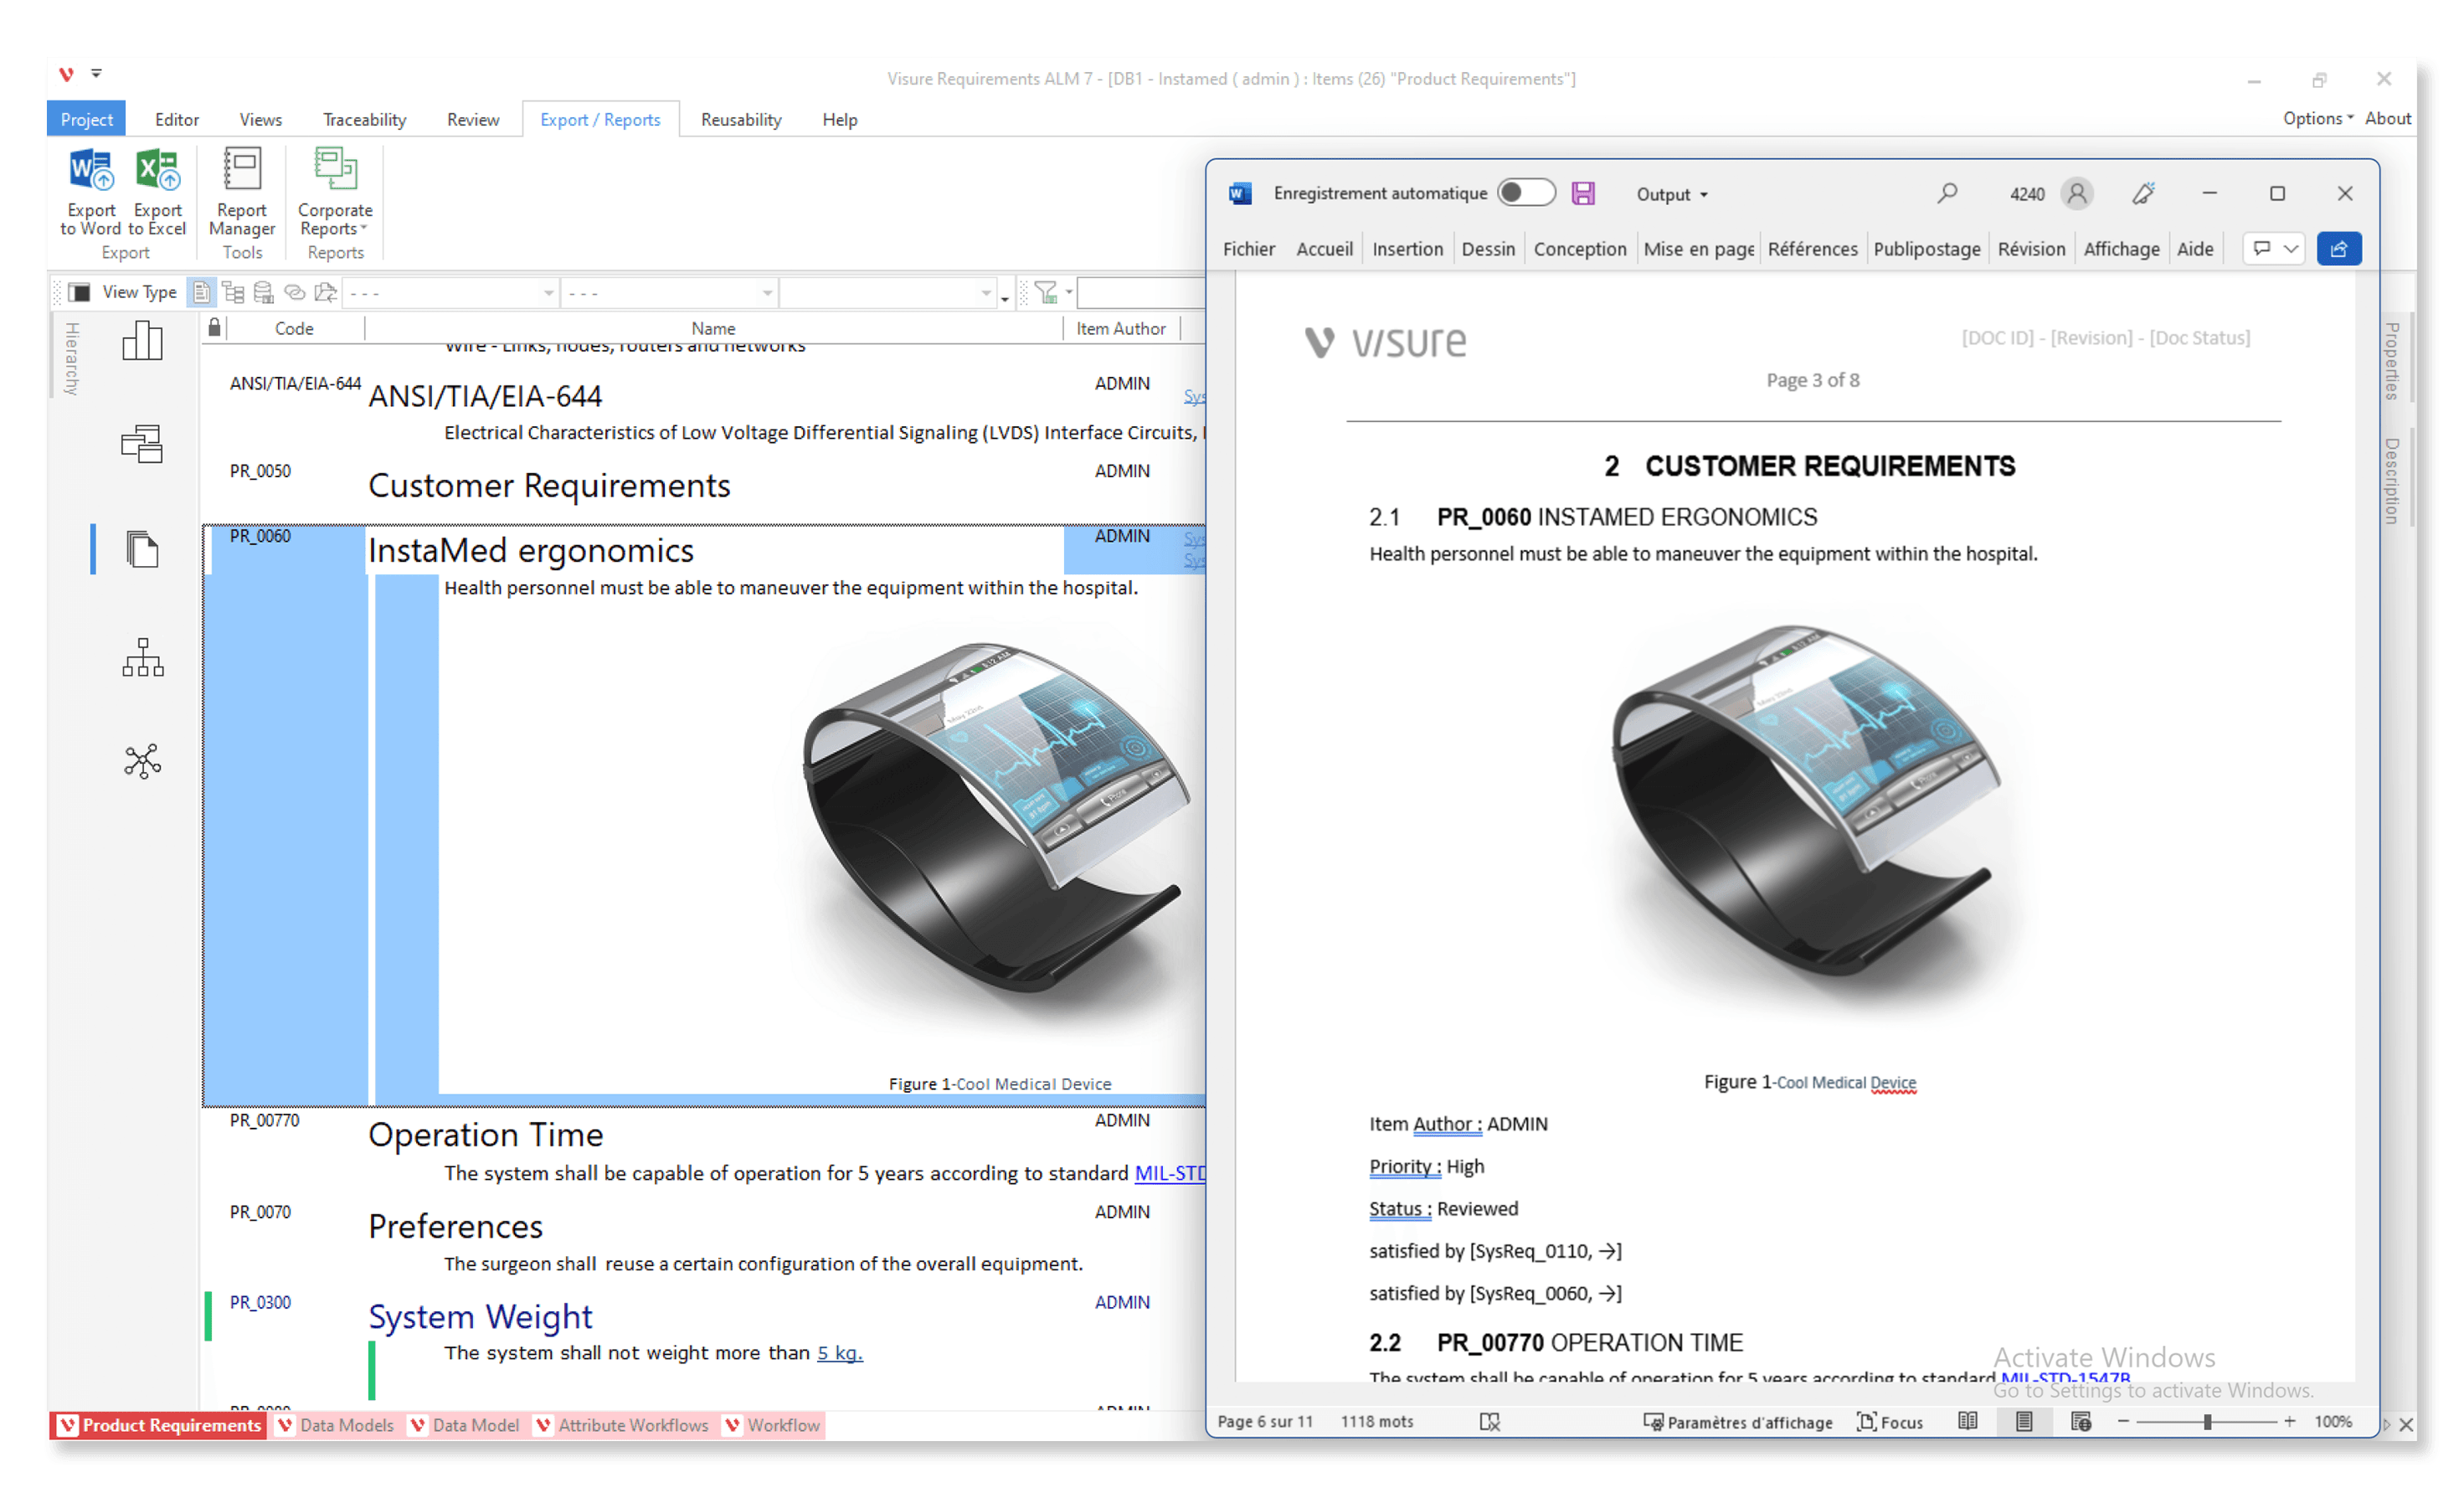
Task: Click the pen sparkle icon in Word title bar
Action: coord(2143,193)
